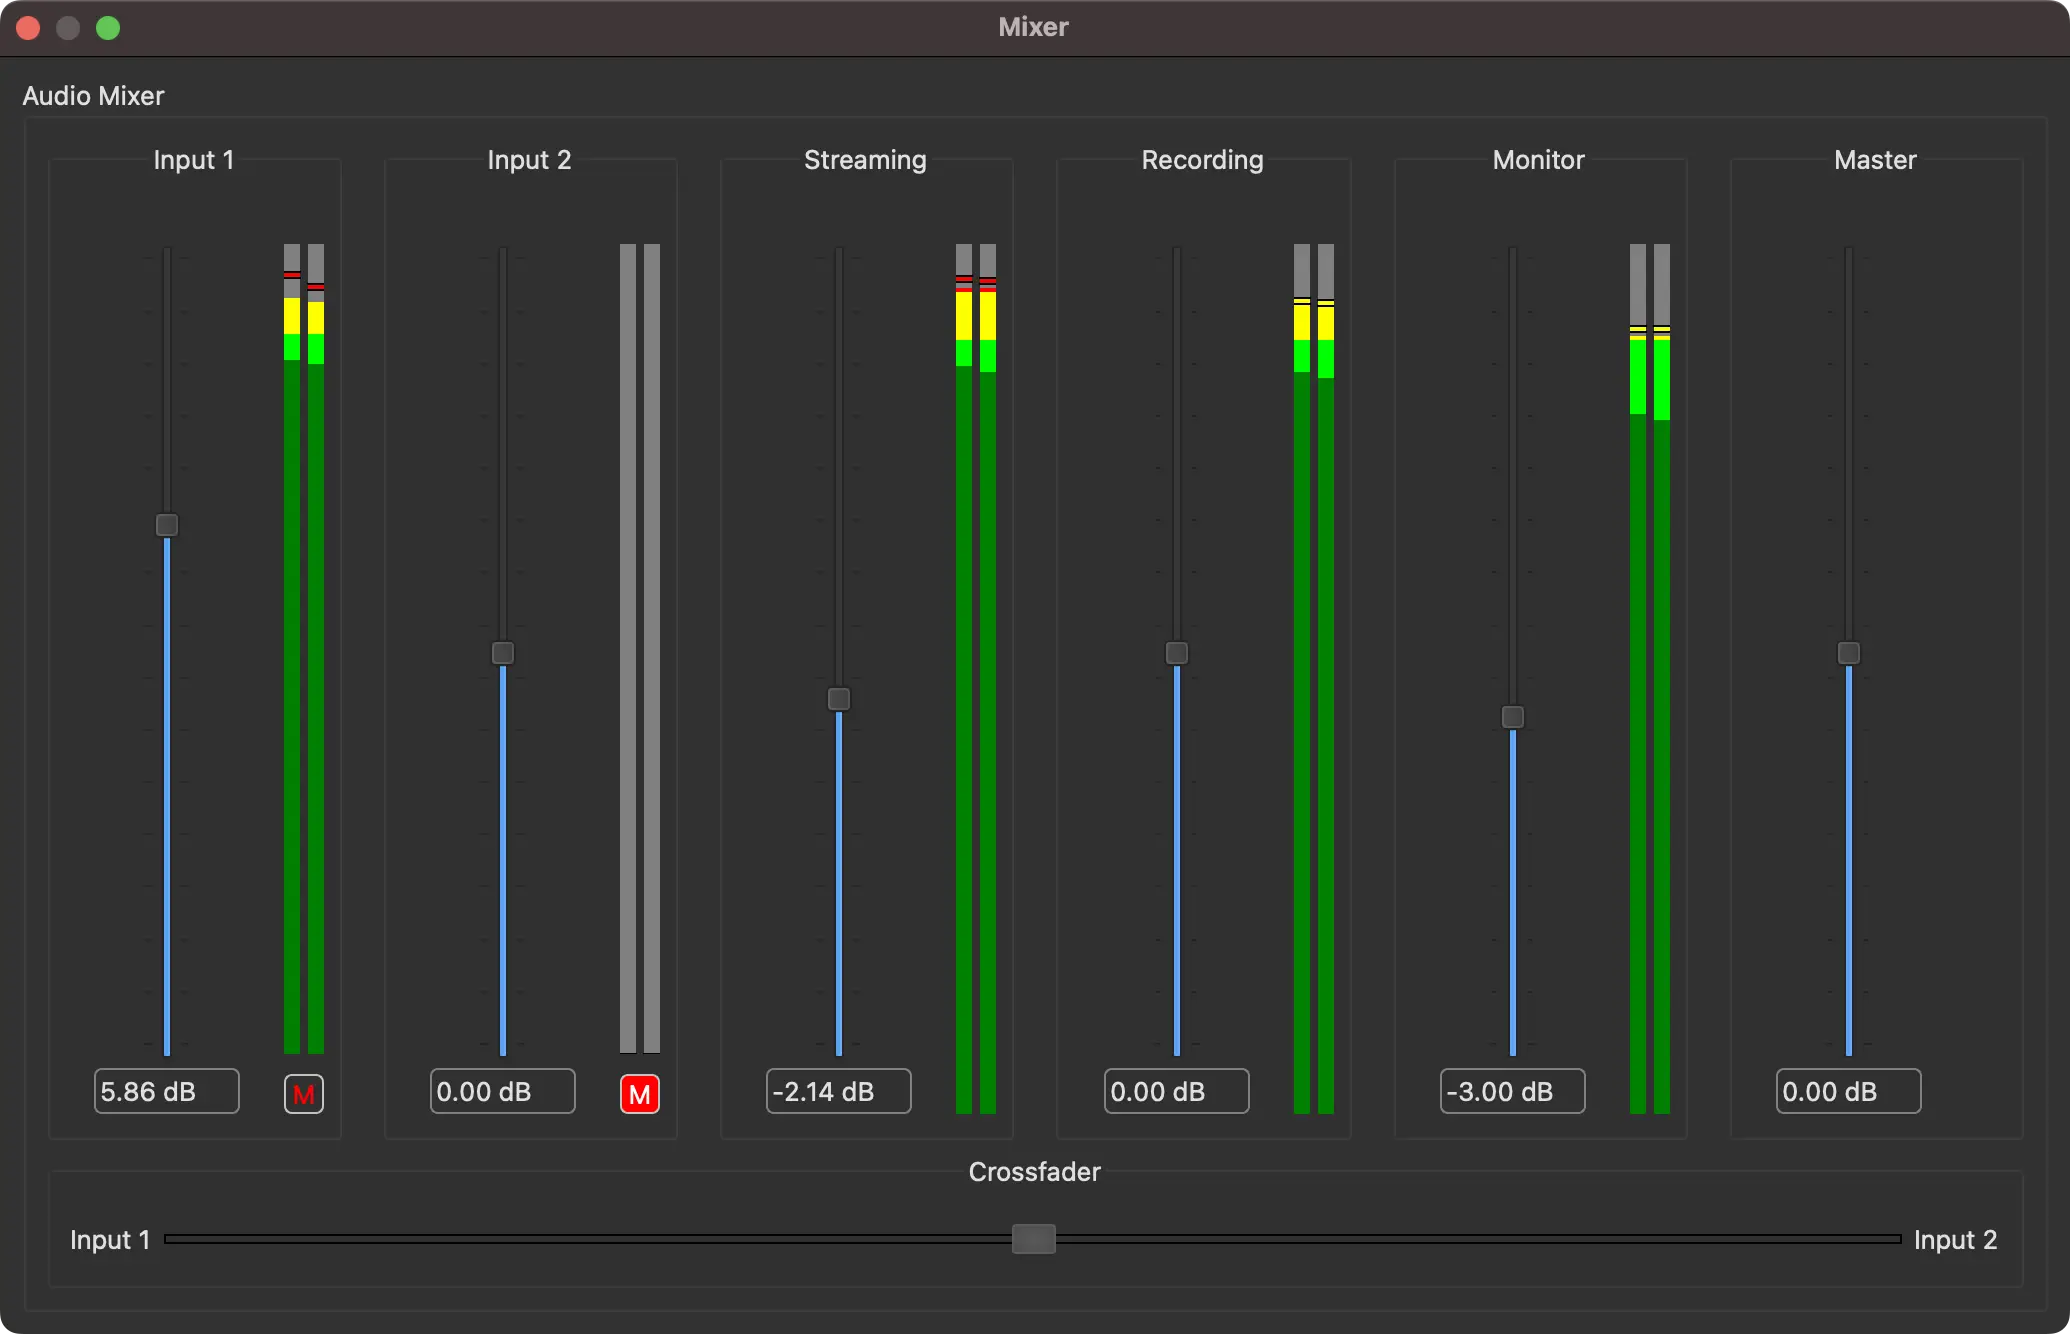Select the Master fader handle

[1847, 652]
